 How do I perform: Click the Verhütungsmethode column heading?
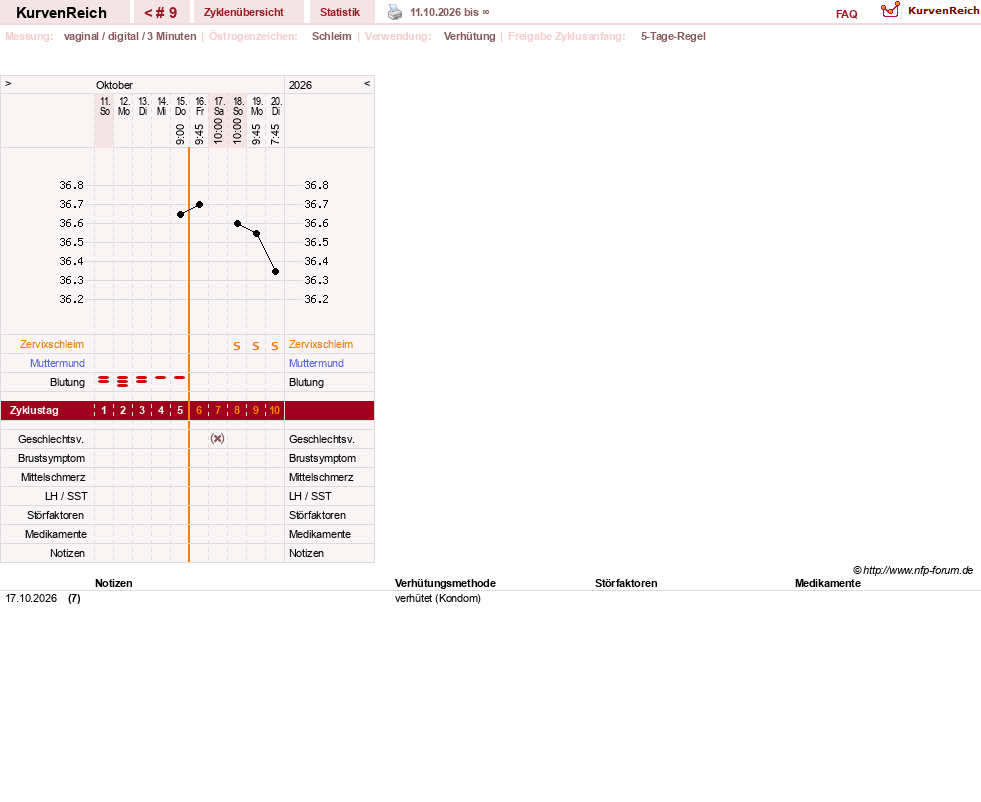[x=445, y=583]
